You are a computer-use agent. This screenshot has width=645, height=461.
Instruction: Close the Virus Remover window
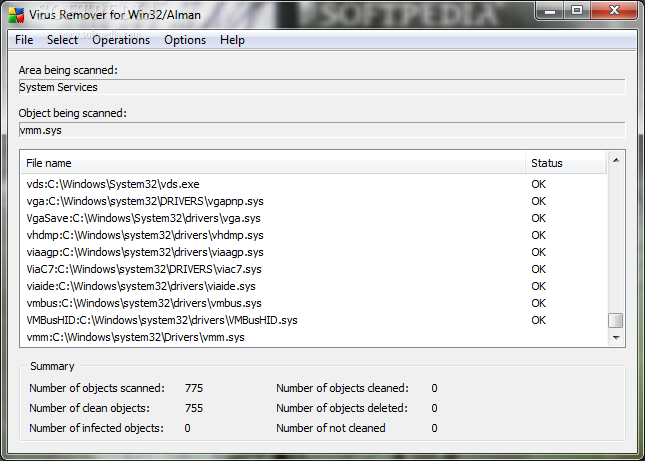[614, 11]
